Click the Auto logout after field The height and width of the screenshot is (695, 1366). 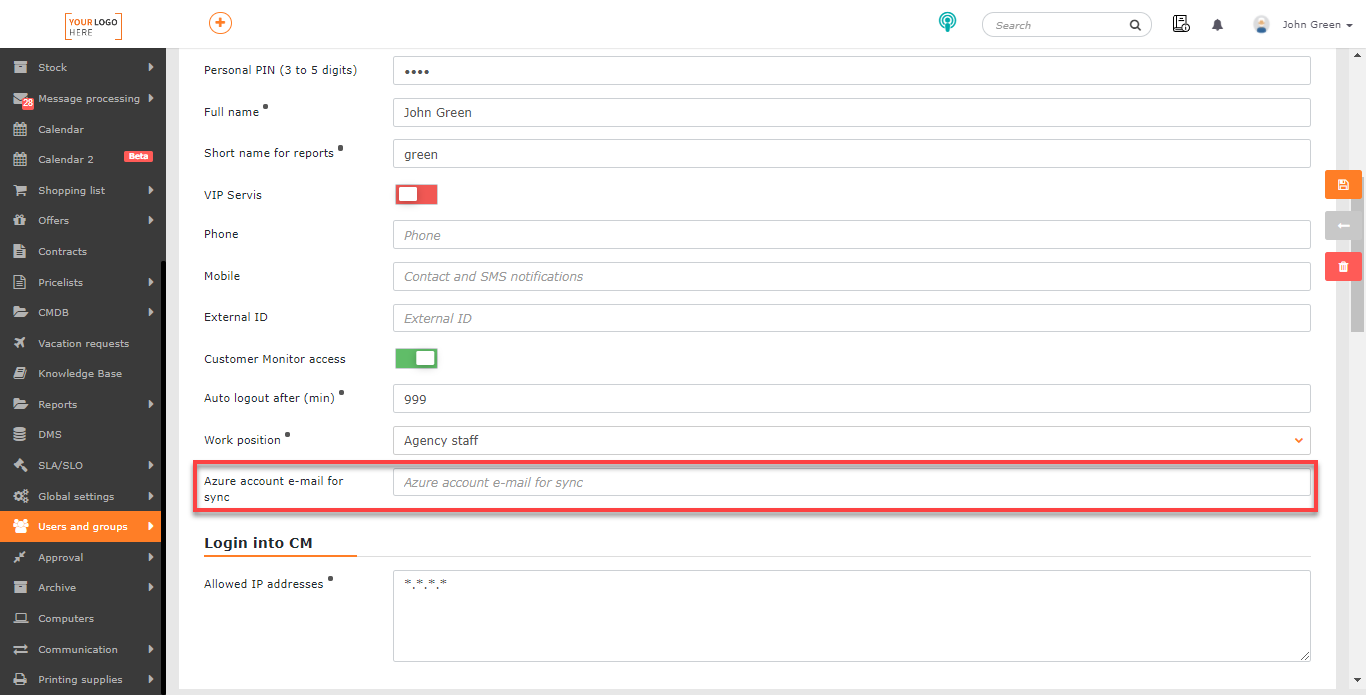pyautogui.click(x=851, y=398)
